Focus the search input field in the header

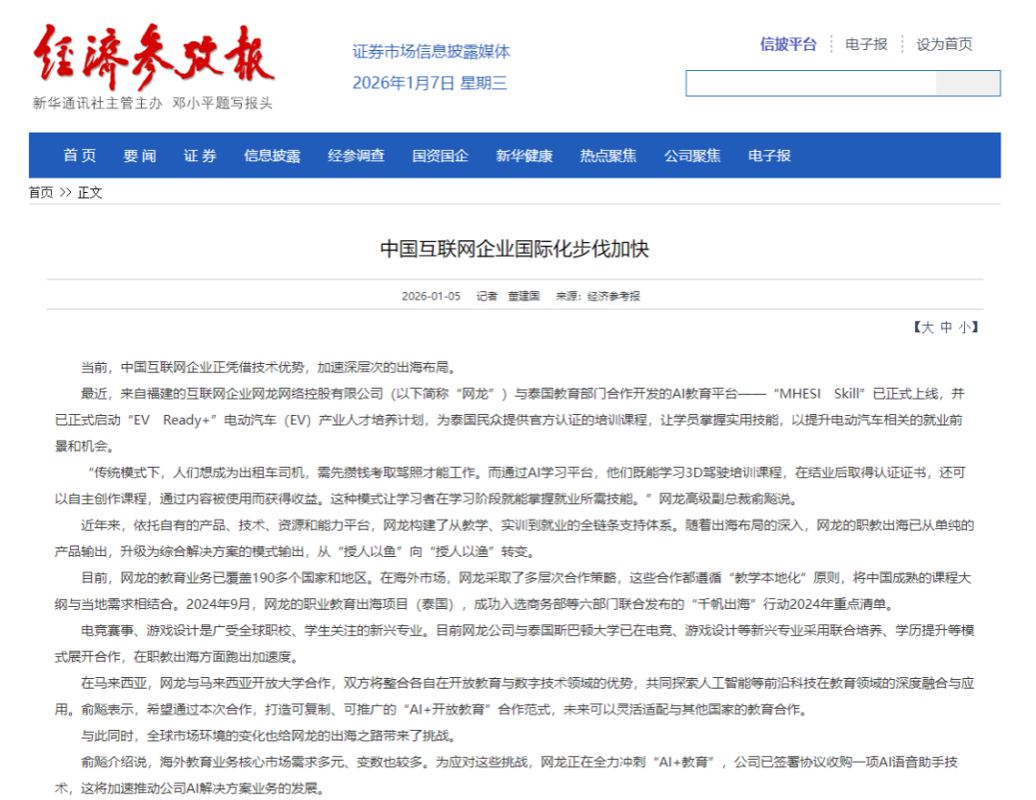pos(811,83)
